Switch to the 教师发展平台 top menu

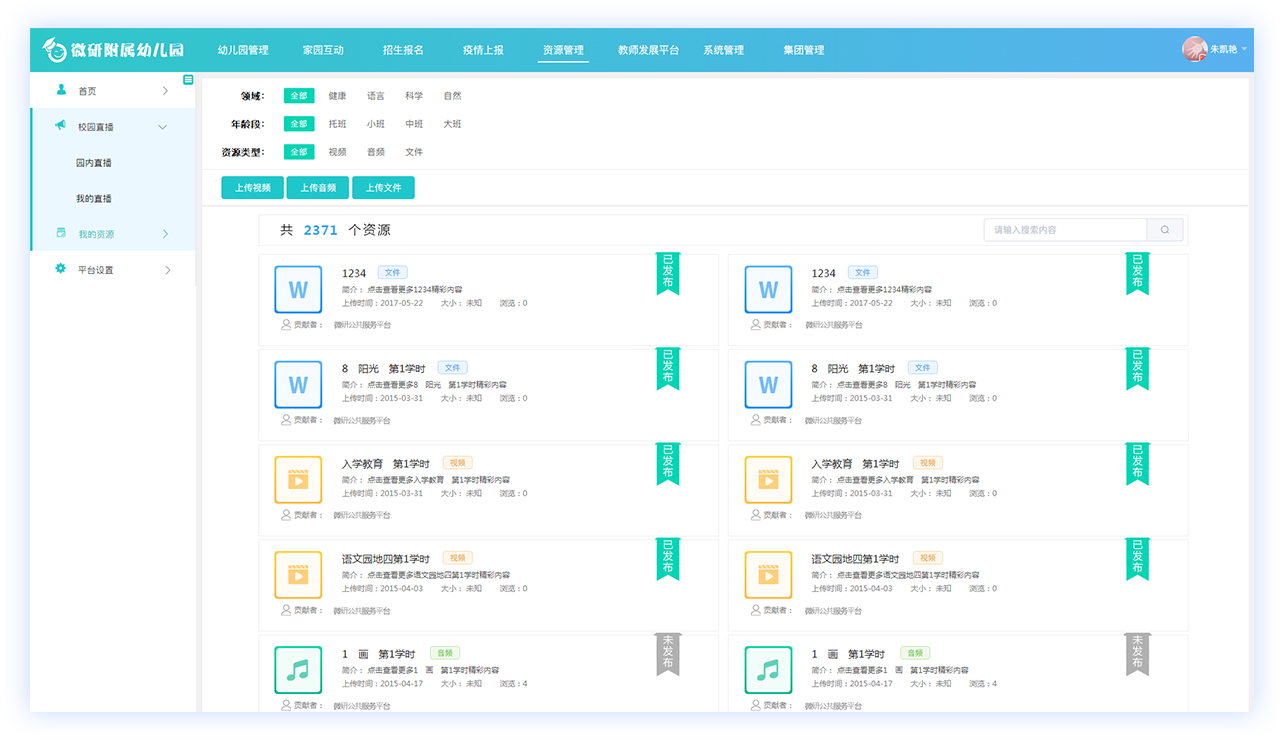pyautogui.click(x=648, y=50)
